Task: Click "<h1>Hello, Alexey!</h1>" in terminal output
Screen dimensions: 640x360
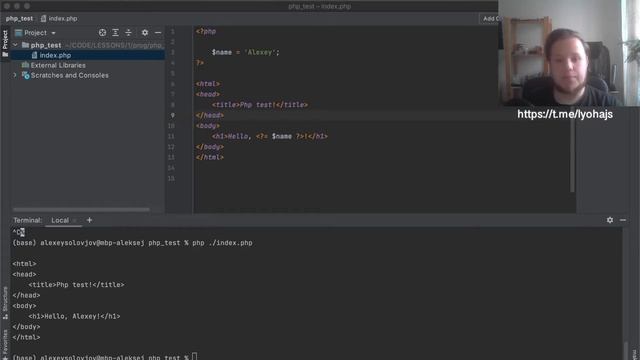Action: click(x=74, y=316)
